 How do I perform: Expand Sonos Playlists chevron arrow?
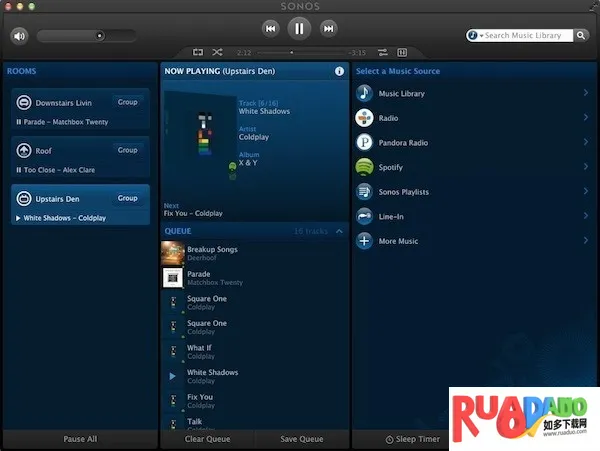[586, 191]
